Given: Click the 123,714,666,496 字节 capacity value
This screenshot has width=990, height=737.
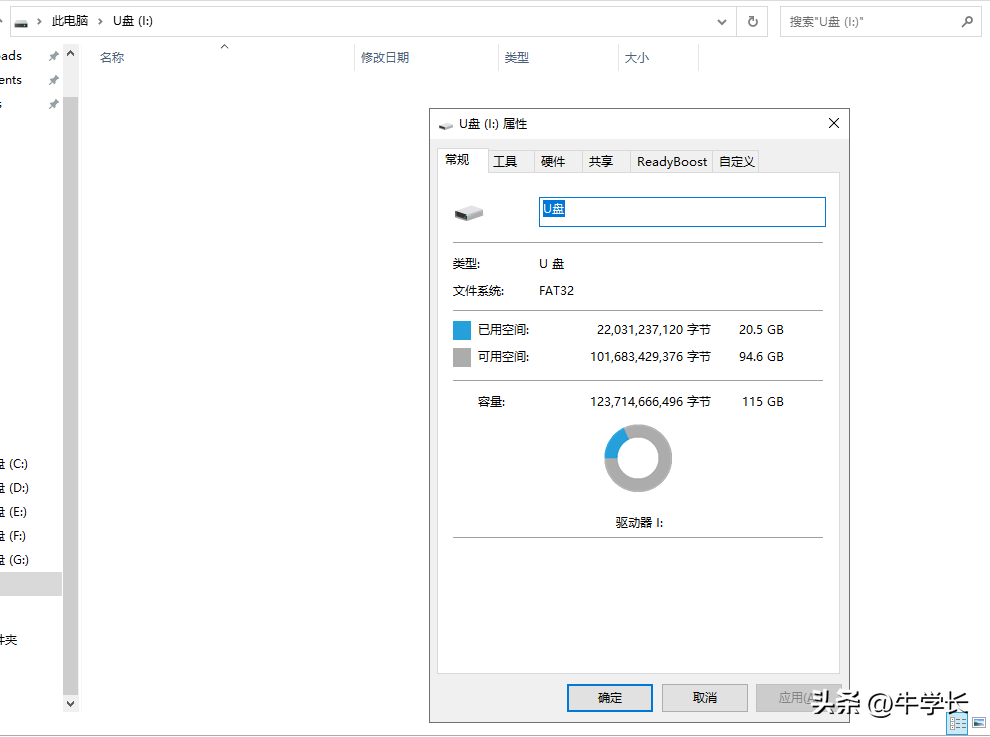Looking at the screenshot, I should 650,402.
